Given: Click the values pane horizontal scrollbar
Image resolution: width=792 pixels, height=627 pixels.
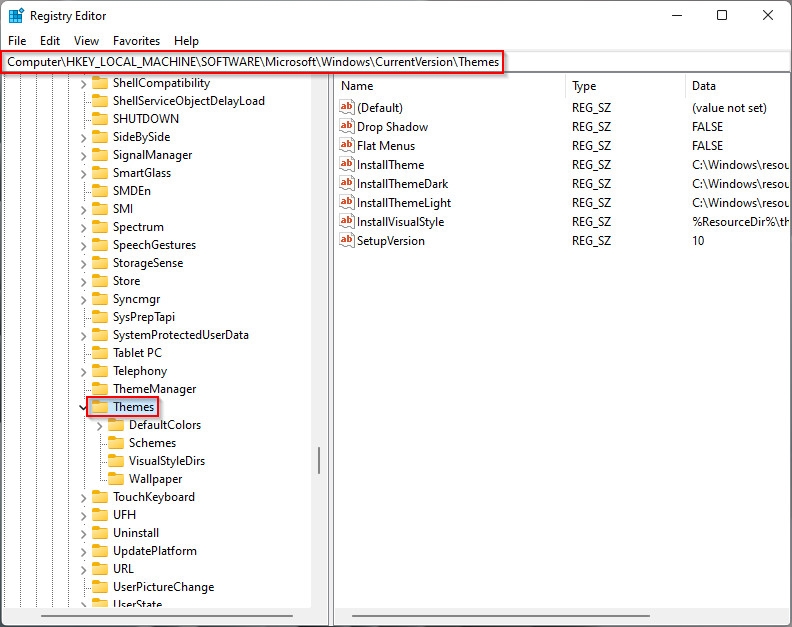Looking at the screenshot, I should 501,616.
